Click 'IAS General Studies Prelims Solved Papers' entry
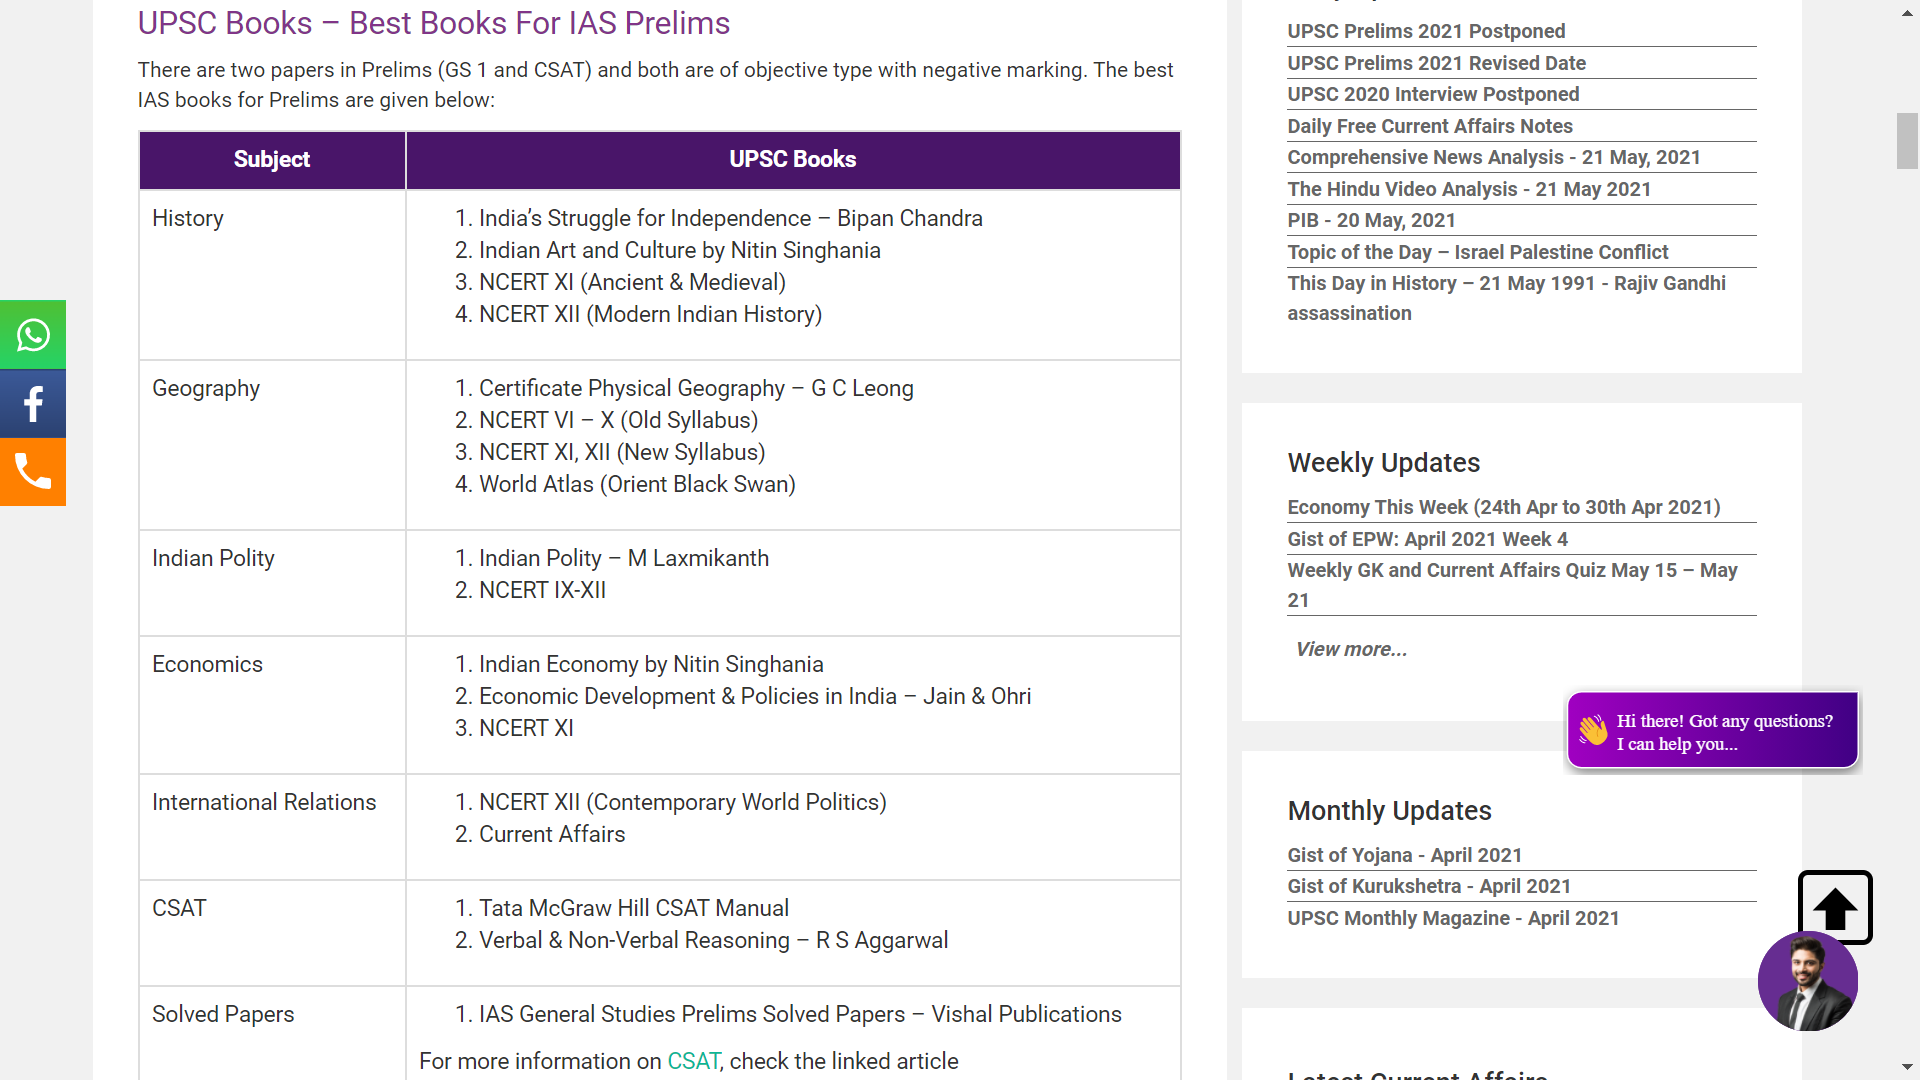Screen dimensions: 1920x1080 [800, 1014]
